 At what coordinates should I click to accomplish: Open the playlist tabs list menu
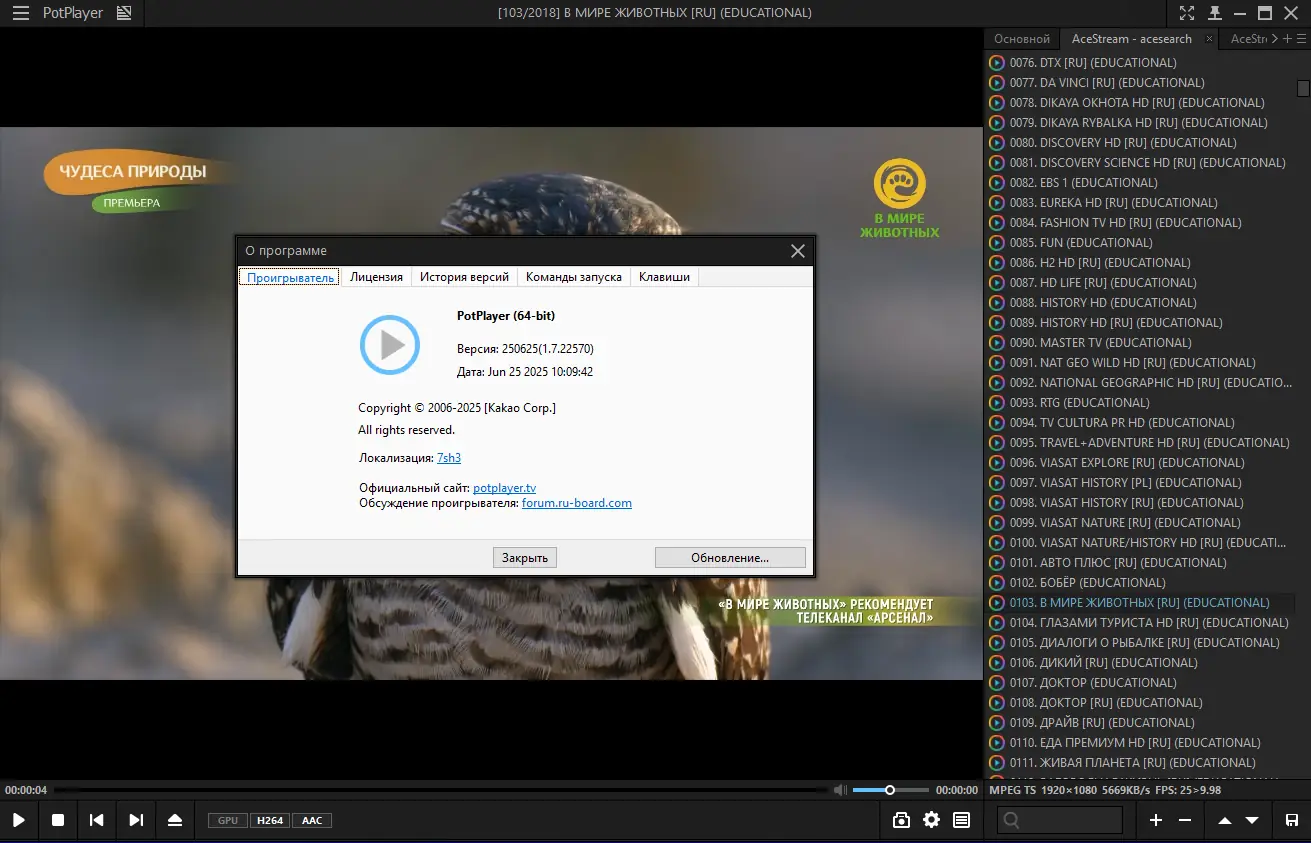[1301, 39]
